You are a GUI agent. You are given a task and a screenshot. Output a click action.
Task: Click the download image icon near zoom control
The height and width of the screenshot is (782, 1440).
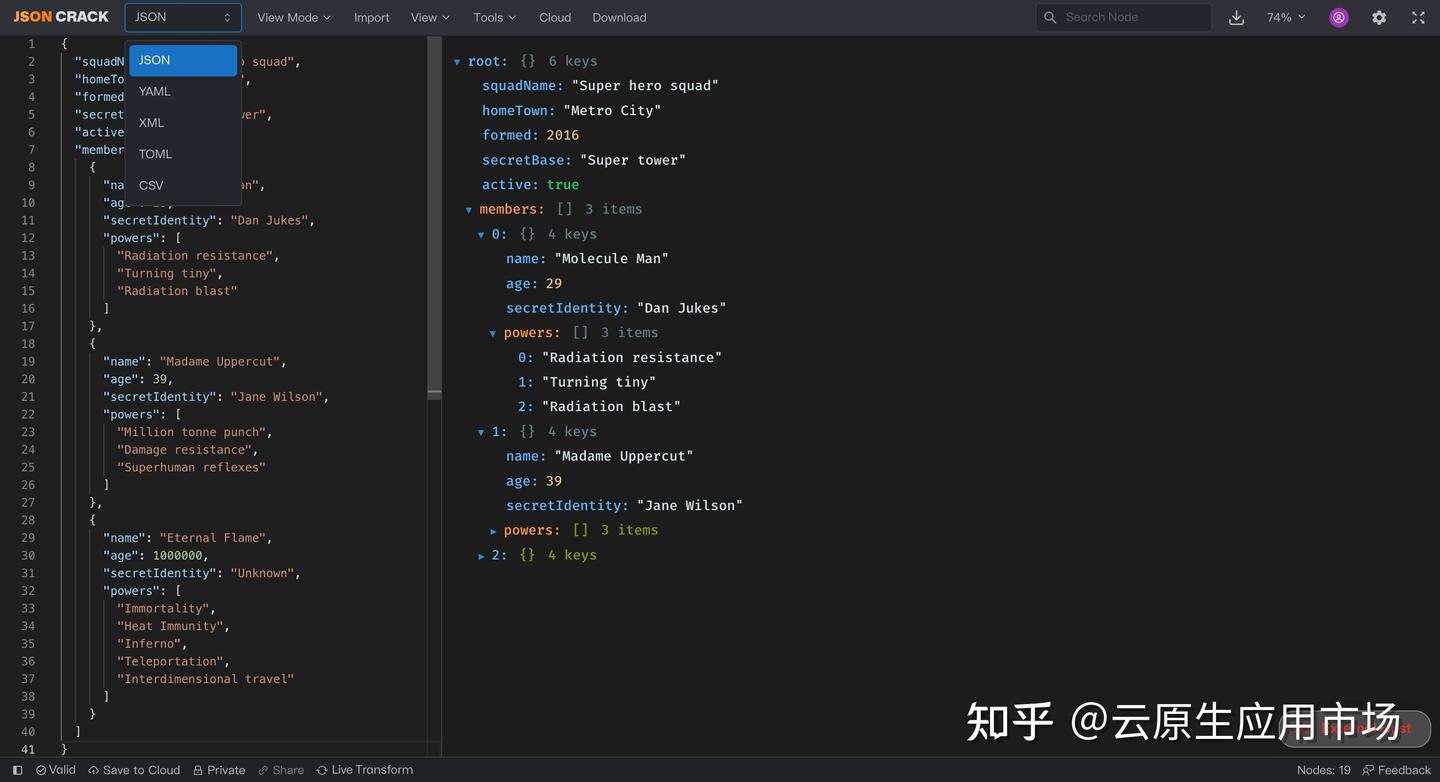click(1237, 17)
